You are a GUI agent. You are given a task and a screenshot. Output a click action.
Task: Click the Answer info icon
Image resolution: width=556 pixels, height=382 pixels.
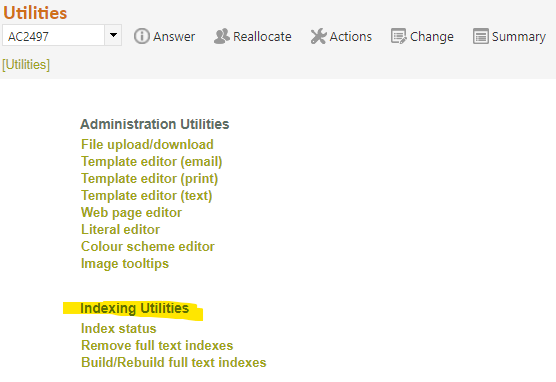coord(141,36)
